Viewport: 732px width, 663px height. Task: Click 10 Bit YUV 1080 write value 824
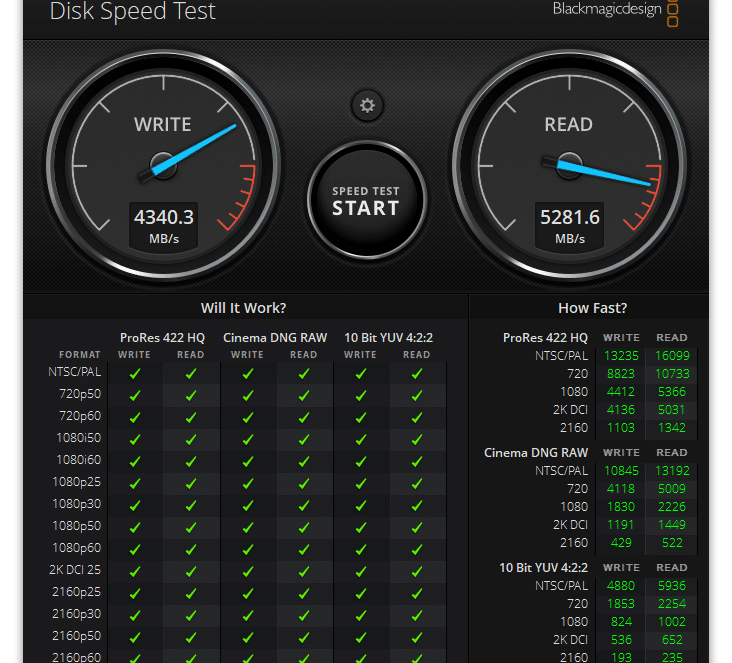tap(621, 622)
